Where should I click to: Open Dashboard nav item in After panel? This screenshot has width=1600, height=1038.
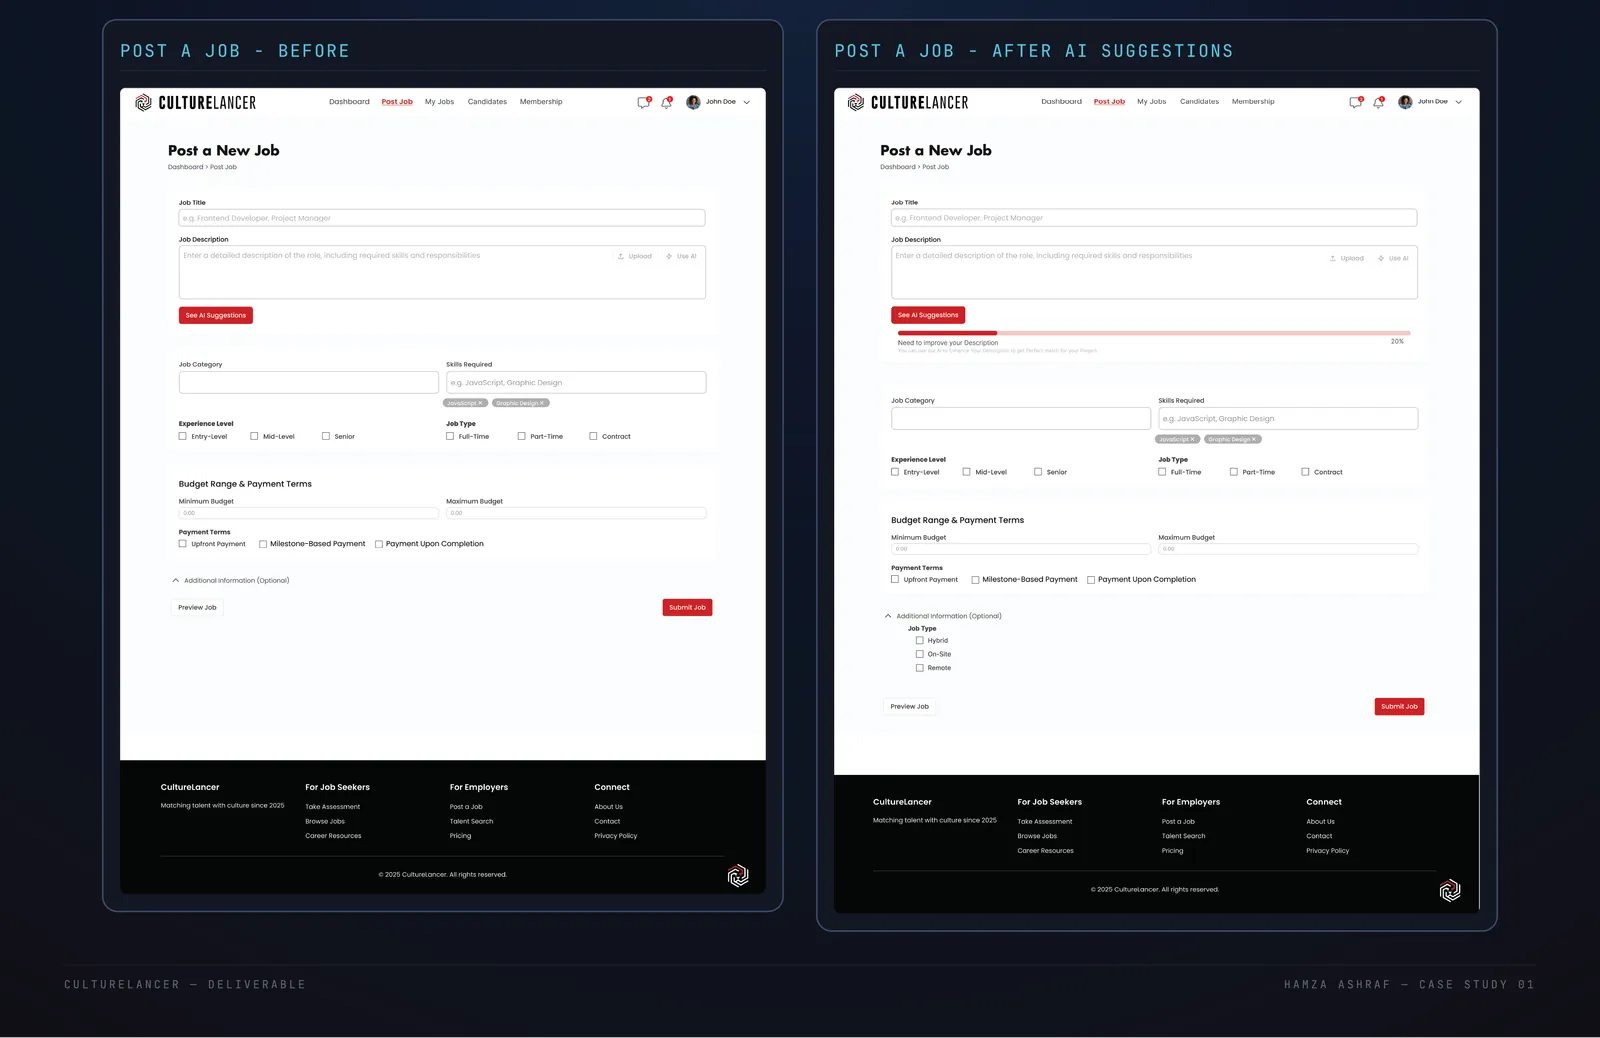pyautogui.click(x=1061, y=102)
